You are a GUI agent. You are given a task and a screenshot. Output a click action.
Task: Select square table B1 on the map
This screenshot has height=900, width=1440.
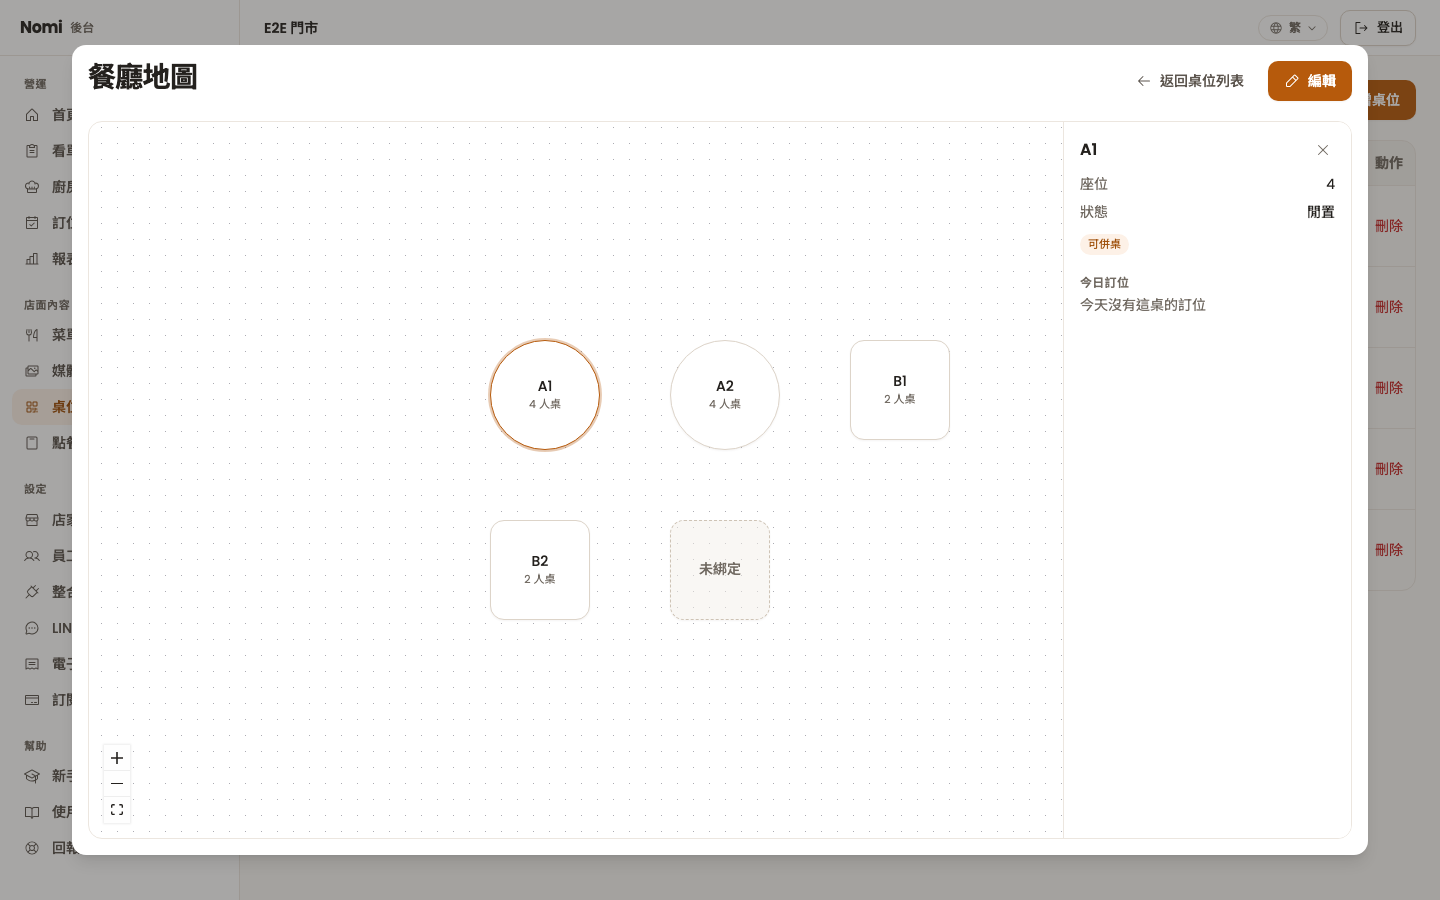coord(900,390)
